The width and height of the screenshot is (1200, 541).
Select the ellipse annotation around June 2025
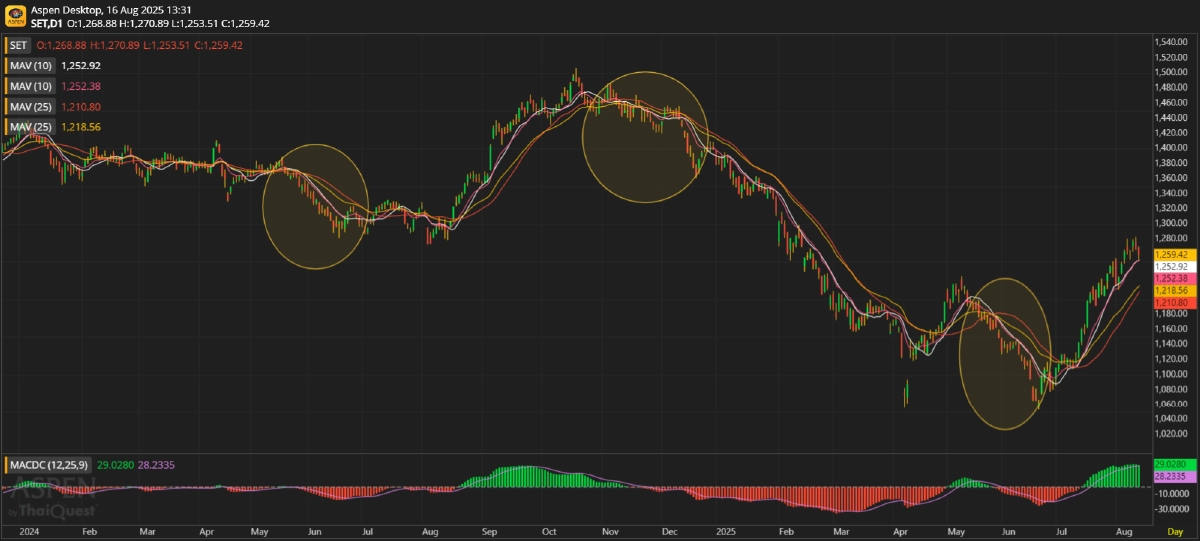click(x=1005, y=354)
